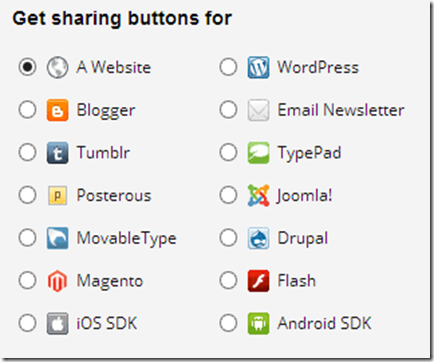The height and width of the screenshot is (362, 434).
Task: Click the Email Newsletter label text
Action: [341, 110]
